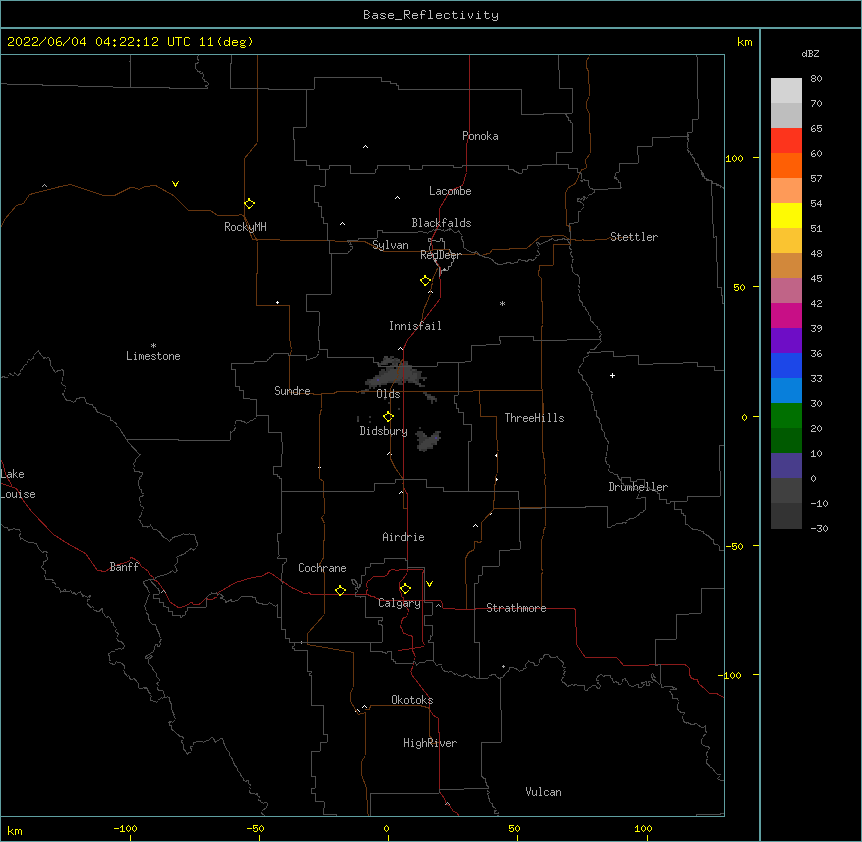
Task: Click the Airdrie city label
Action: 404,537
